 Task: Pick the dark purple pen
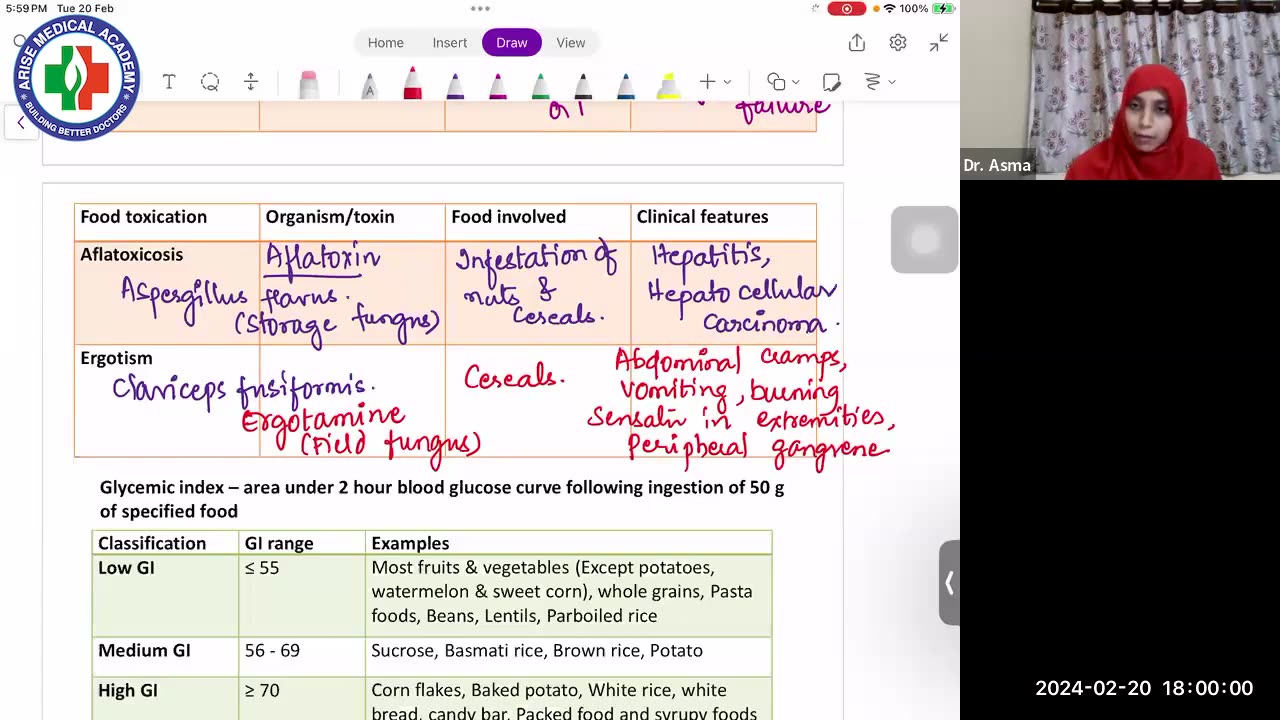(x=455, y=85)
